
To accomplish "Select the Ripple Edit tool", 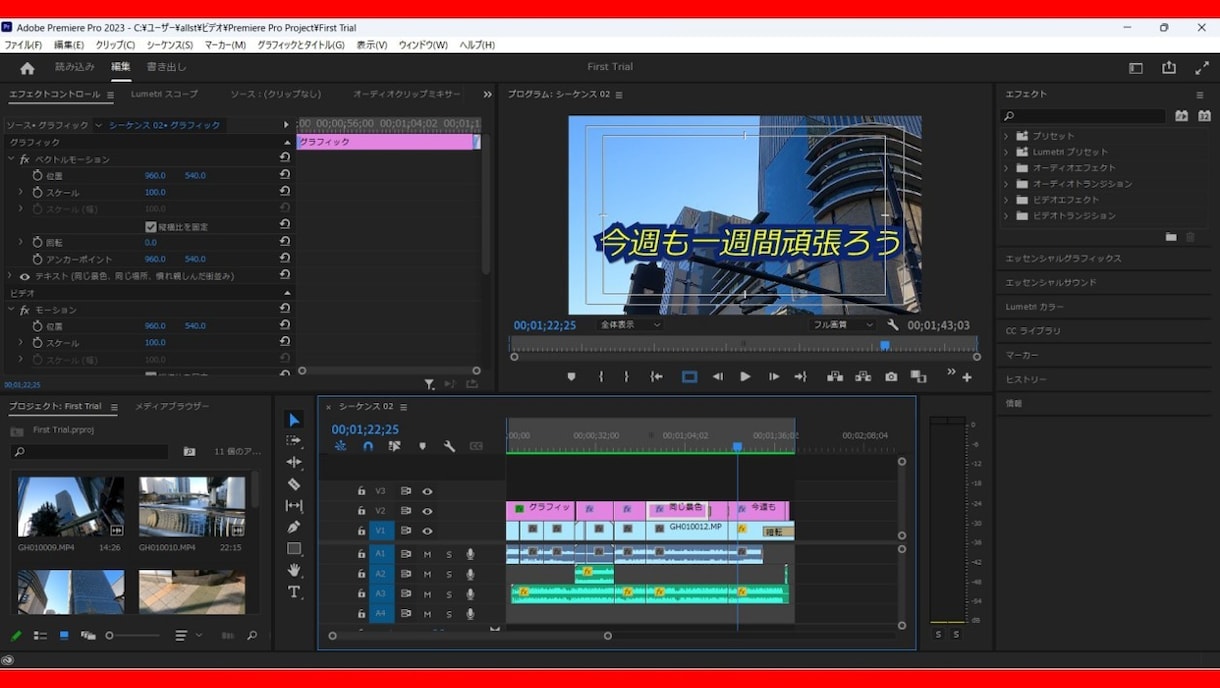I will tap(294, 462).
